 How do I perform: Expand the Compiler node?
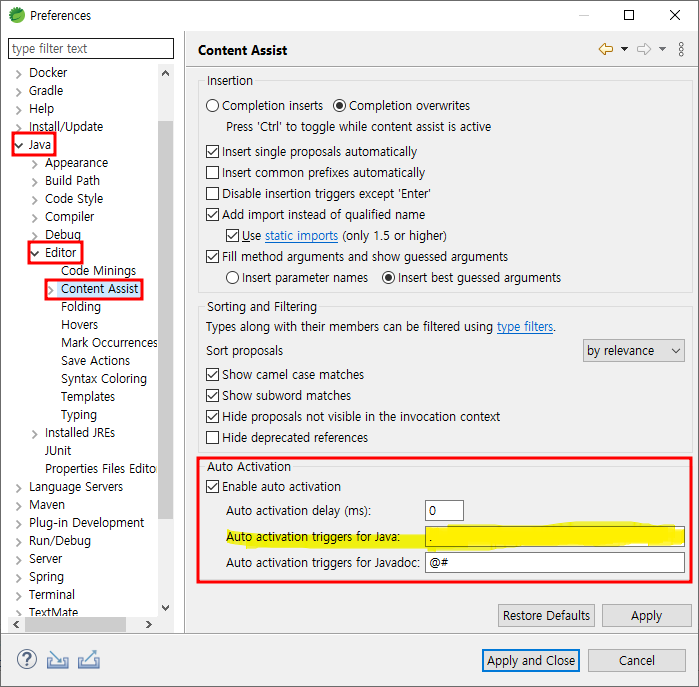pos(35,218)
